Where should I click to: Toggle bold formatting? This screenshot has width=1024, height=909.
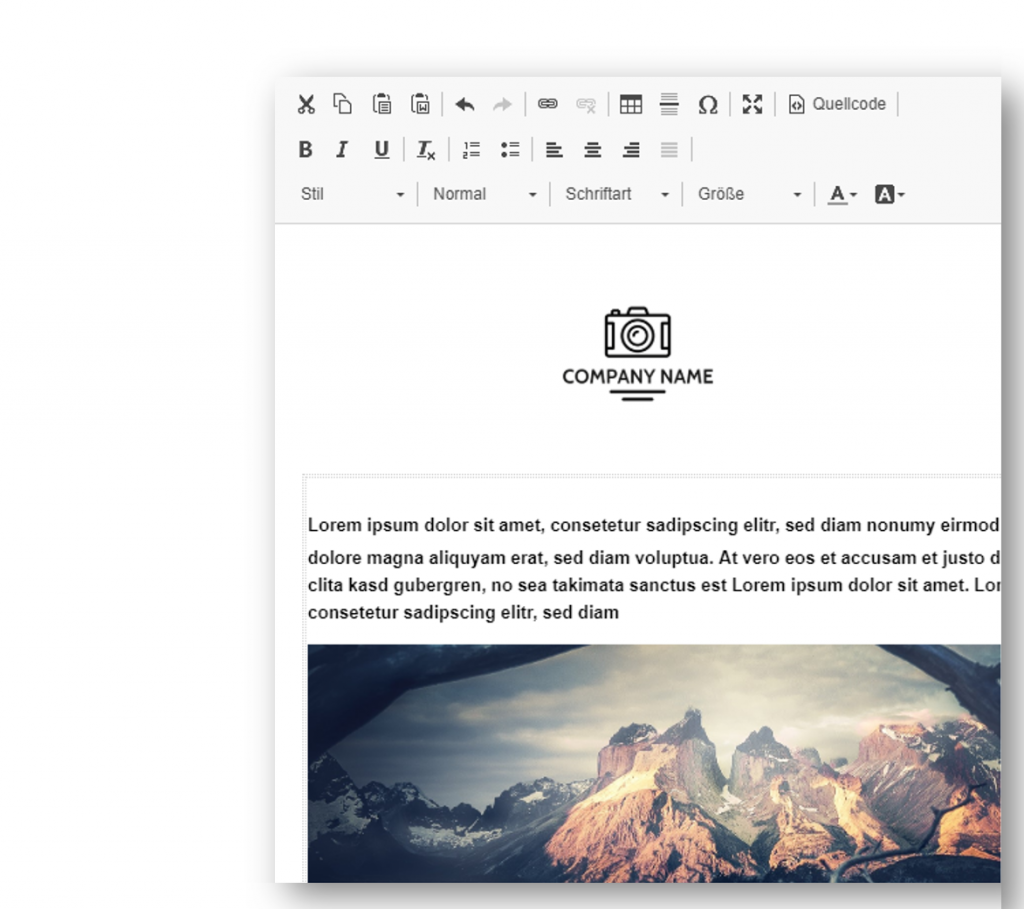tap(305, 150)
